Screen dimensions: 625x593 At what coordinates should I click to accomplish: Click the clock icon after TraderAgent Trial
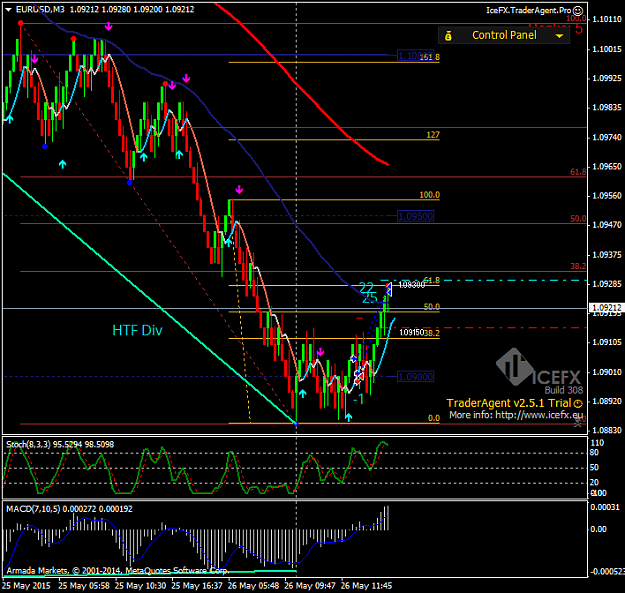click(578, 404)
